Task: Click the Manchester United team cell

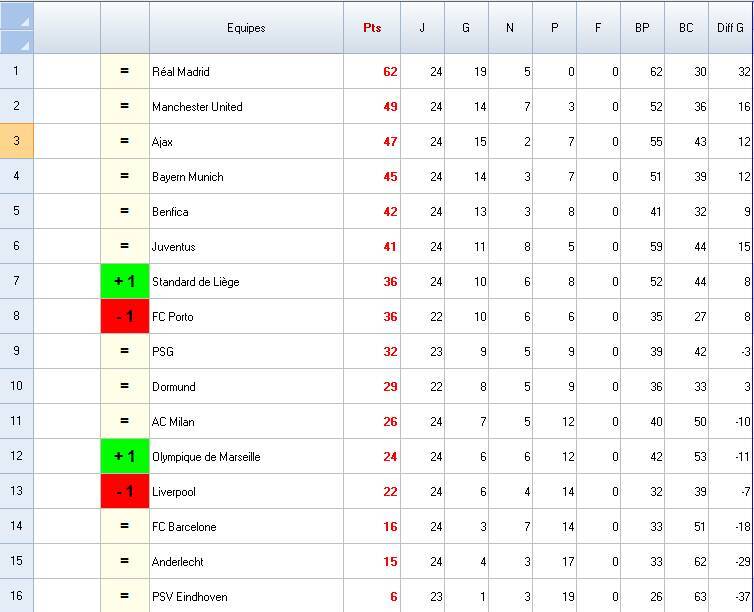Action: 246,106
